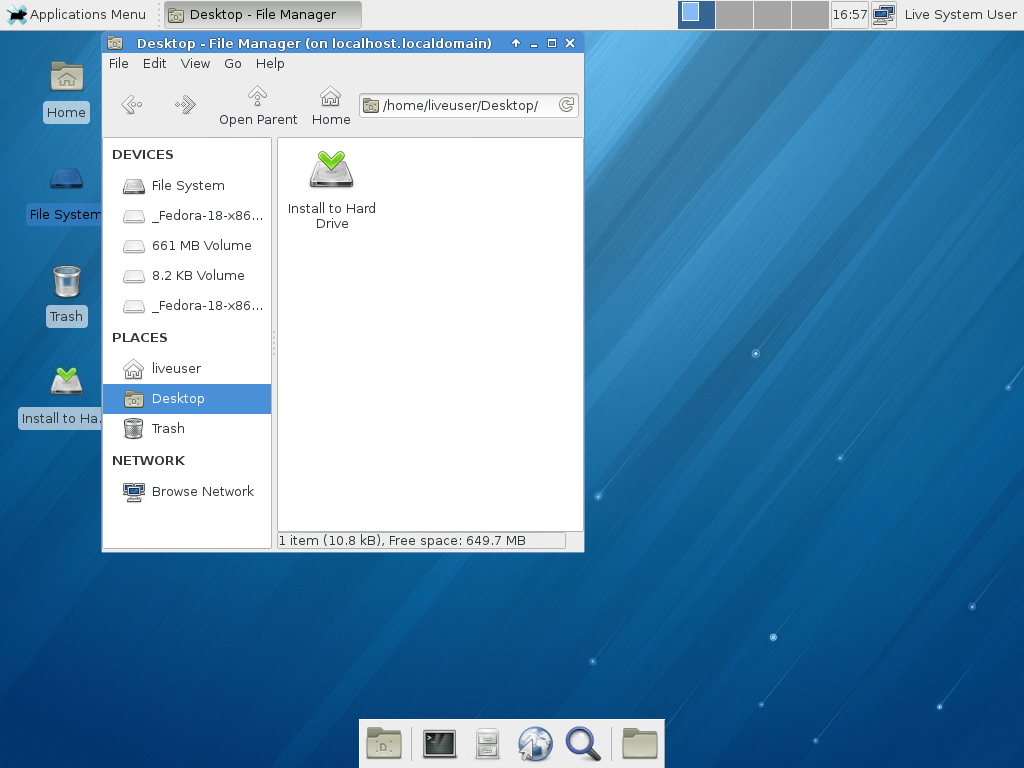The image size is (1024, 768).
Task: Open liveuser home in Places
Action: (187, 368)
